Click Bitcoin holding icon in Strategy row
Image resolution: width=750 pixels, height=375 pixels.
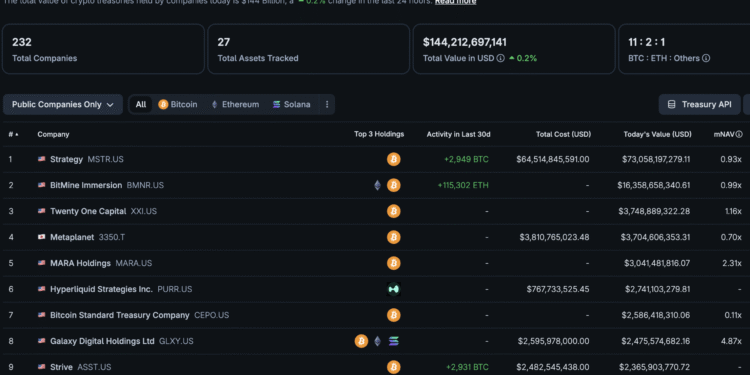coord(394,159)
